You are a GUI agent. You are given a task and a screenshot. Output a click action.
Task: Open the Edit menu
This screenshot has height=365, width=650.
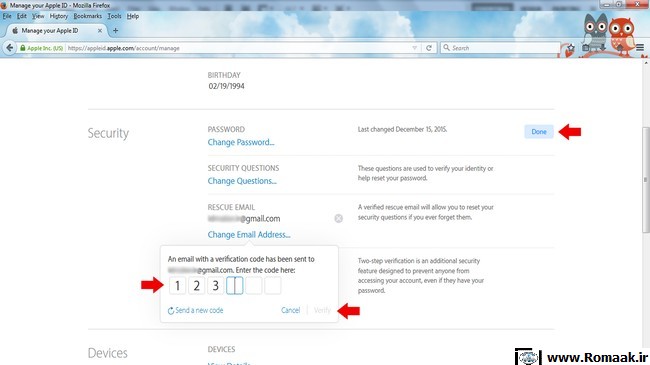coord(22,16)
